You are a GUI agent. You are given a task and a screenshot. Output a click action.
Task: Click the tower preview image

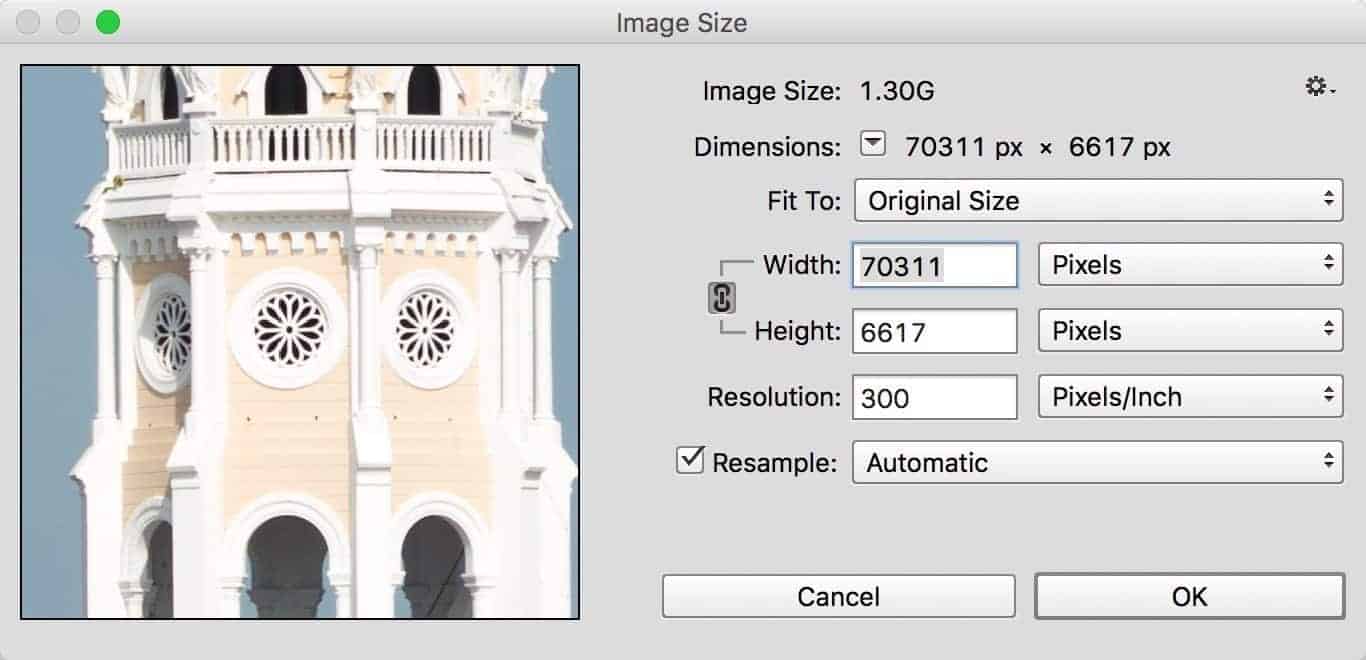(300, 342)
